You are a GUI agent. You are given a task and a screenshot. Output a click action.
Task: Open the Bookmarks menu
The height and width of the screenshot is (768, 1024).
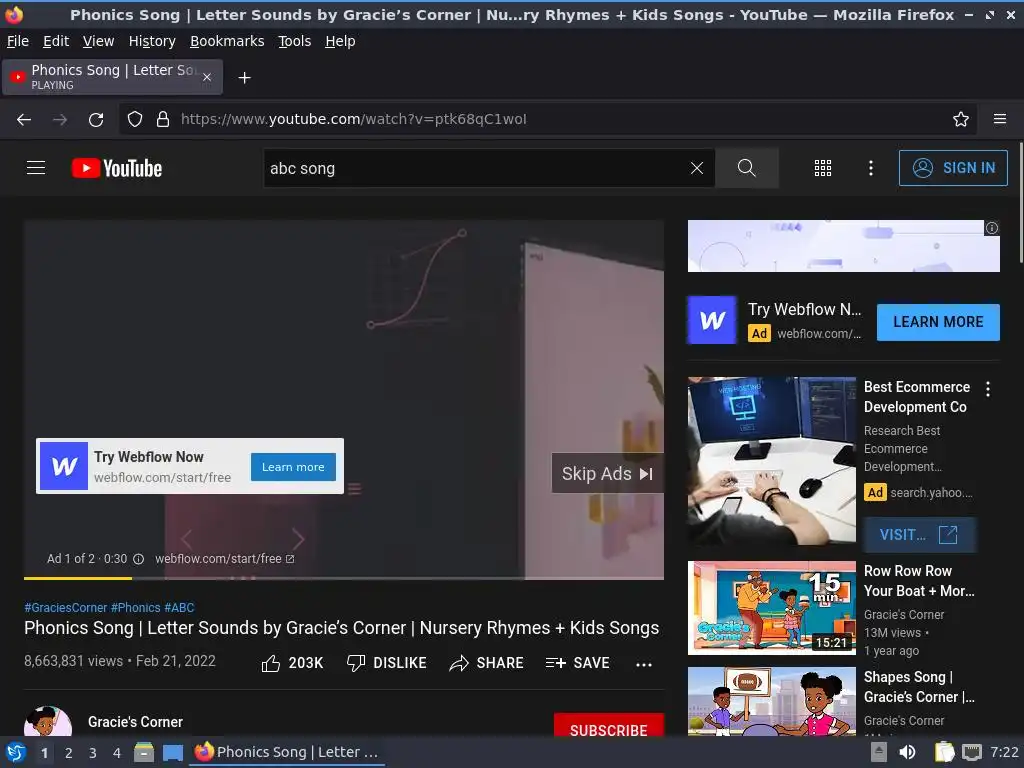point(227,41)
